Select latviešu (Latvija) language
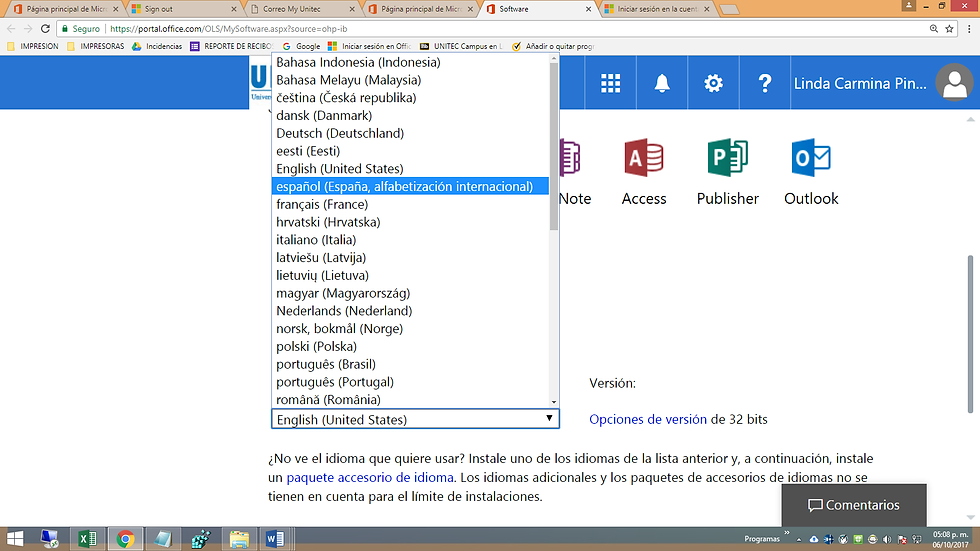Viewport: 980px width, 551px height. pyautogui.click(x=411, y=257)
